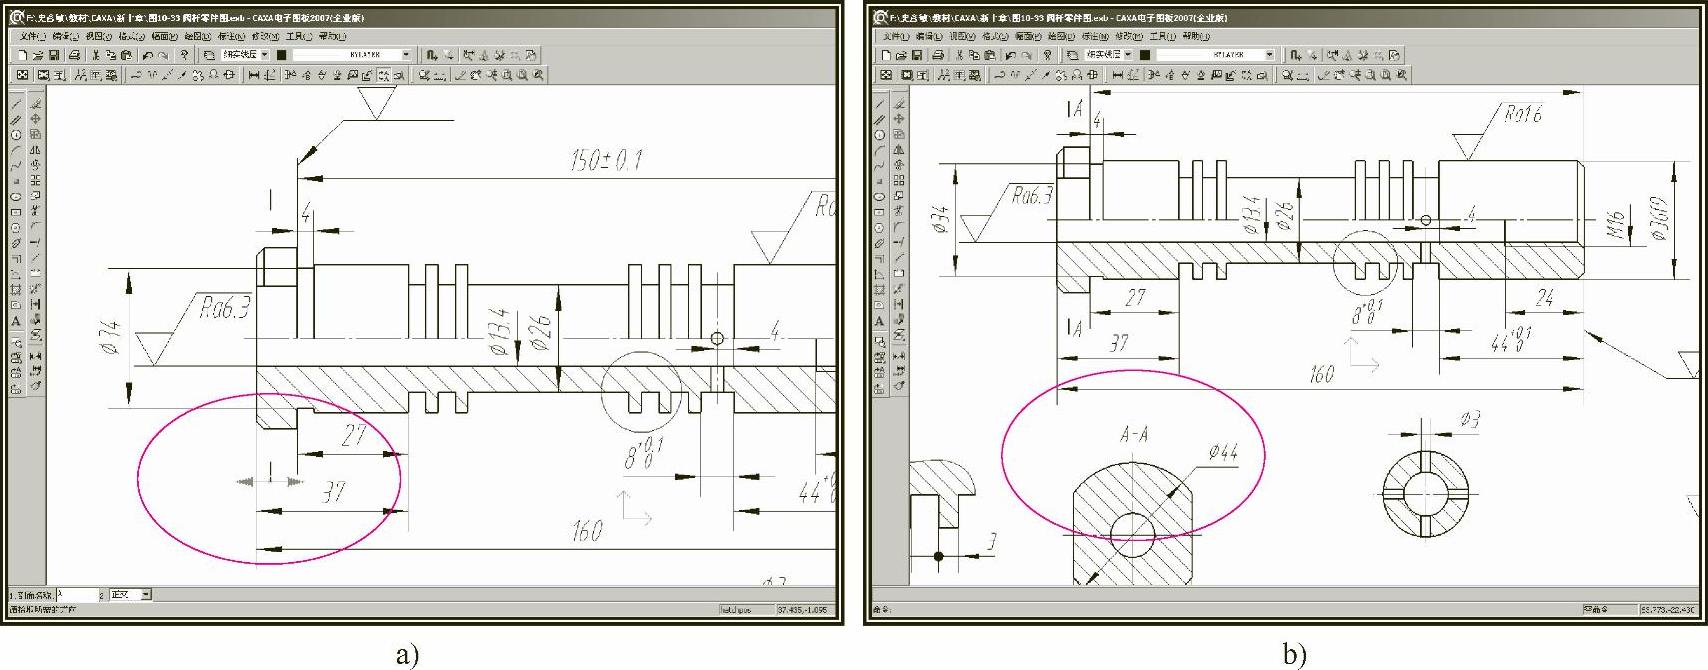Open 视图 menu in left window
Screen dimensions: 1708x670
[98, 36]
